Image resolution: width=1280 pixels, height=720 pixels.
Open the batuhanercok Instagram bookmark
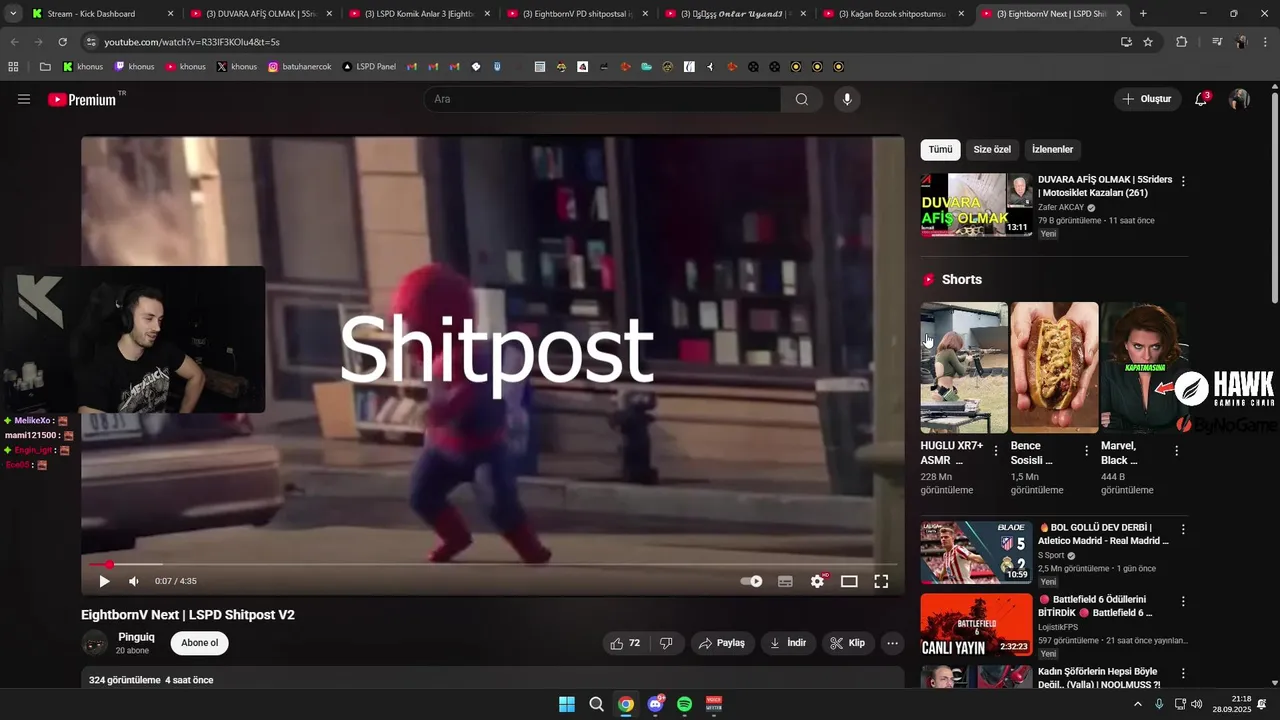pyautogui.click(x=299, y=67)
